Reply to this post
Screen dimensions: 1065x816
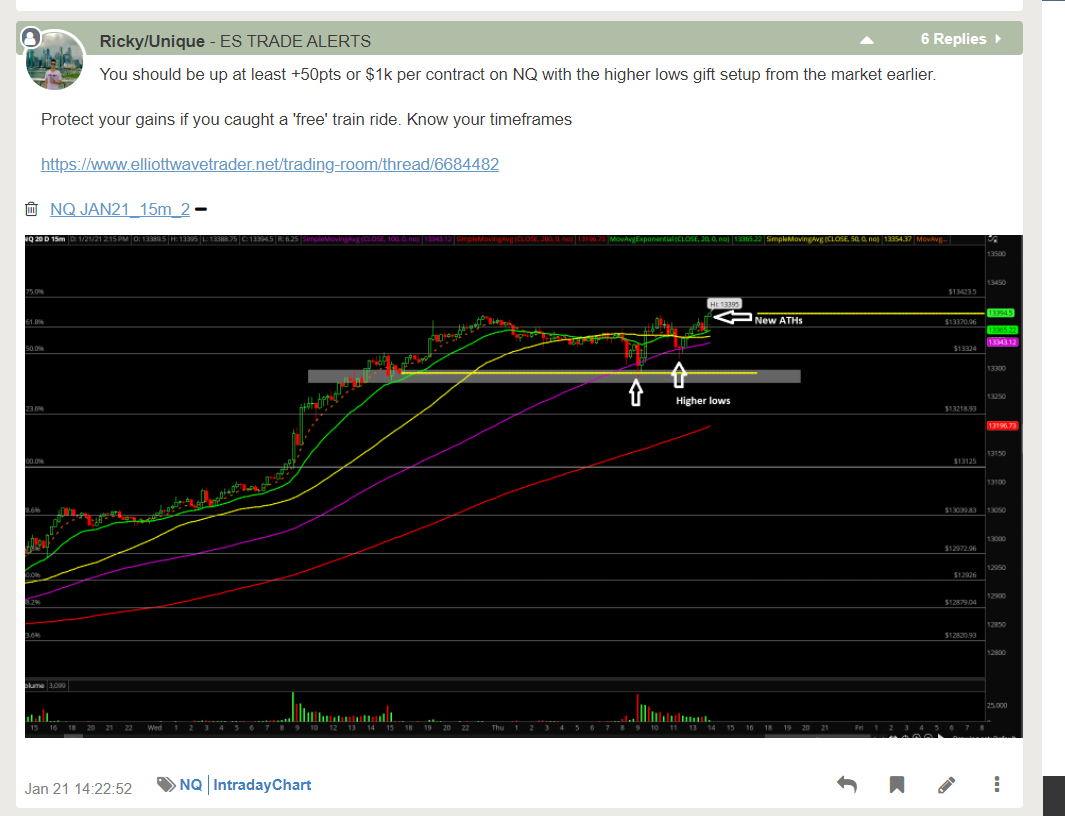click(847, 785)
